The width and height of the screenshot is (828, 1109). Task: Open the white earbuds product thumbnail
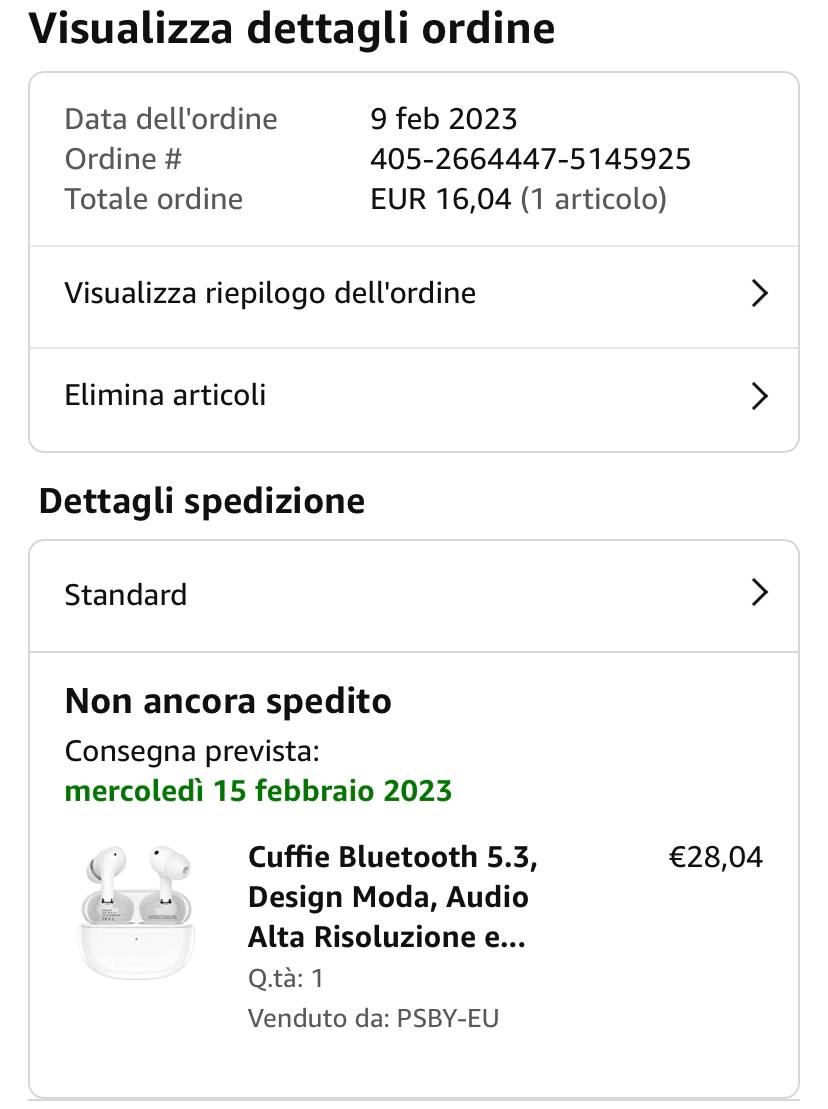tap(137, 911)
